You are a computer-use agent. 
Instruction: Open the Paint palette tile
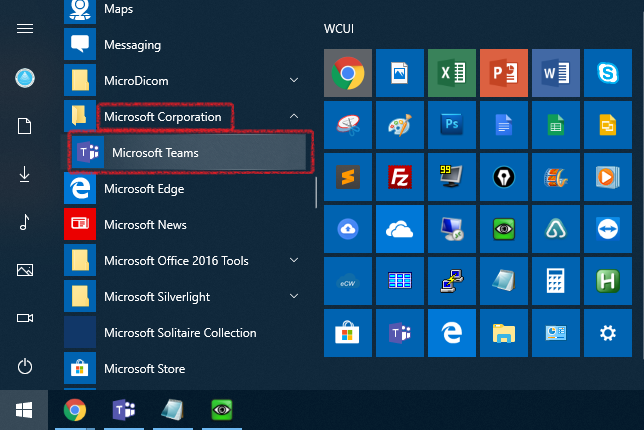coord(400,125)
